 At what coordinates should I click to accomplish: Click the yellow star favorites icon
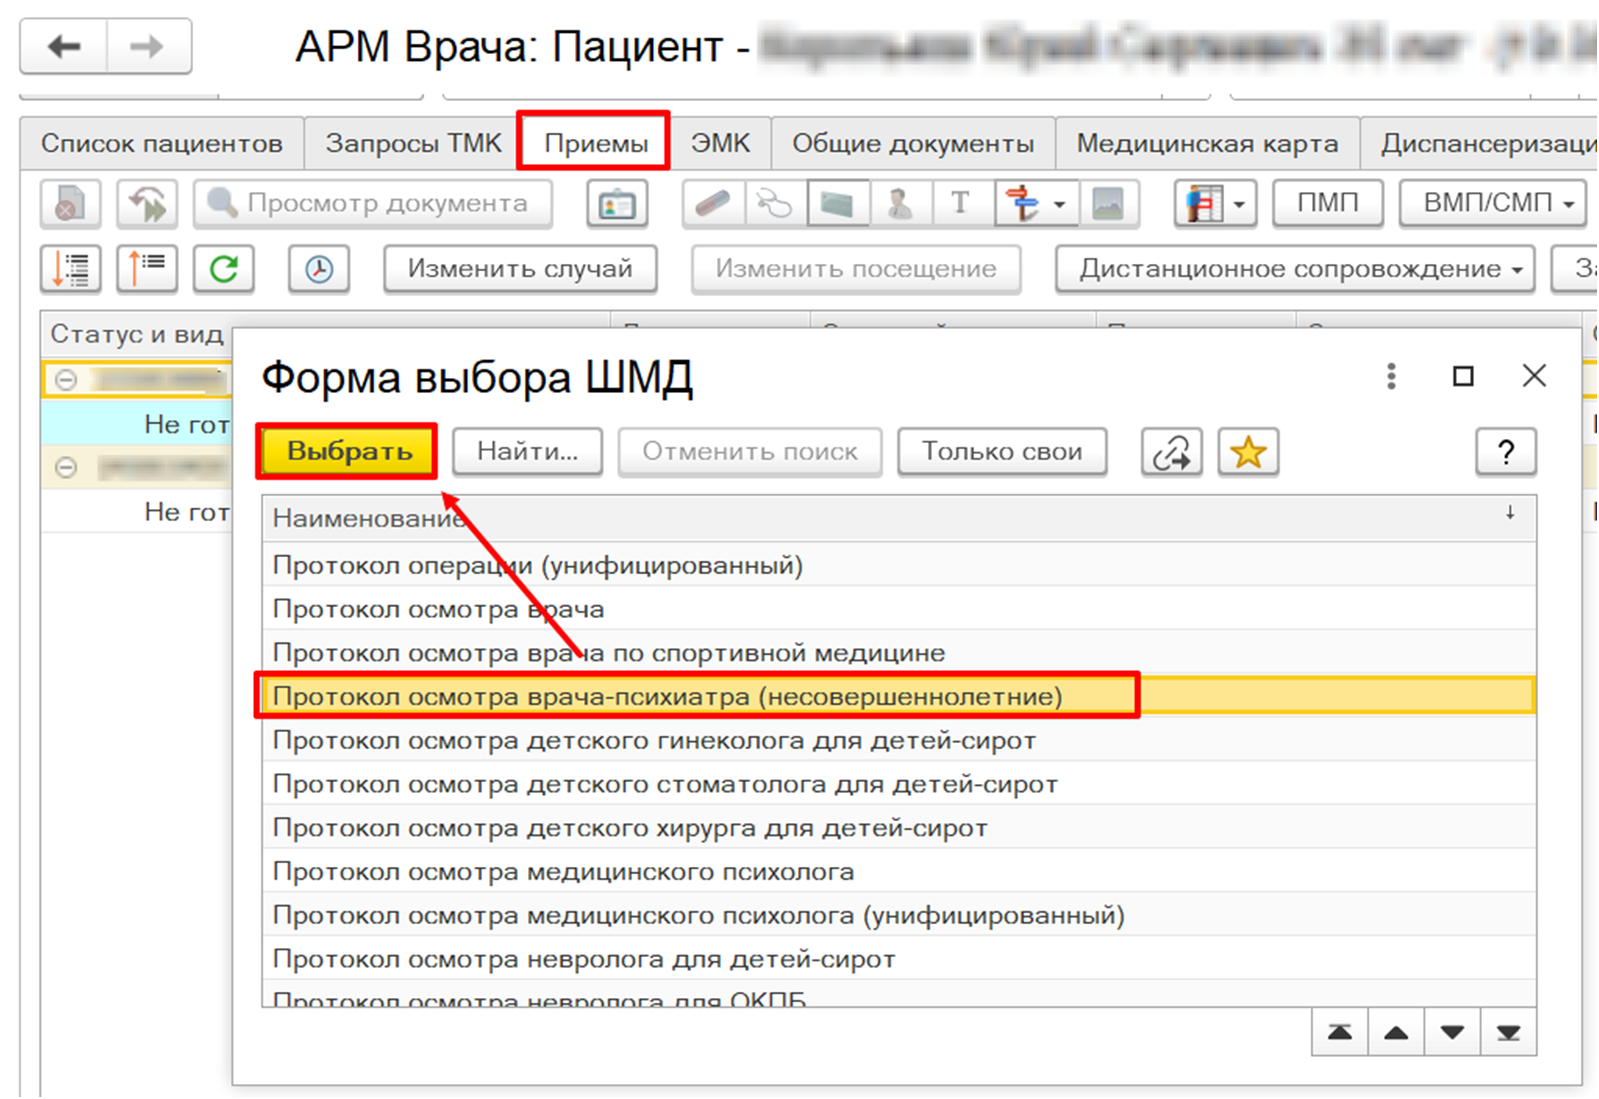coord(1248,452)
